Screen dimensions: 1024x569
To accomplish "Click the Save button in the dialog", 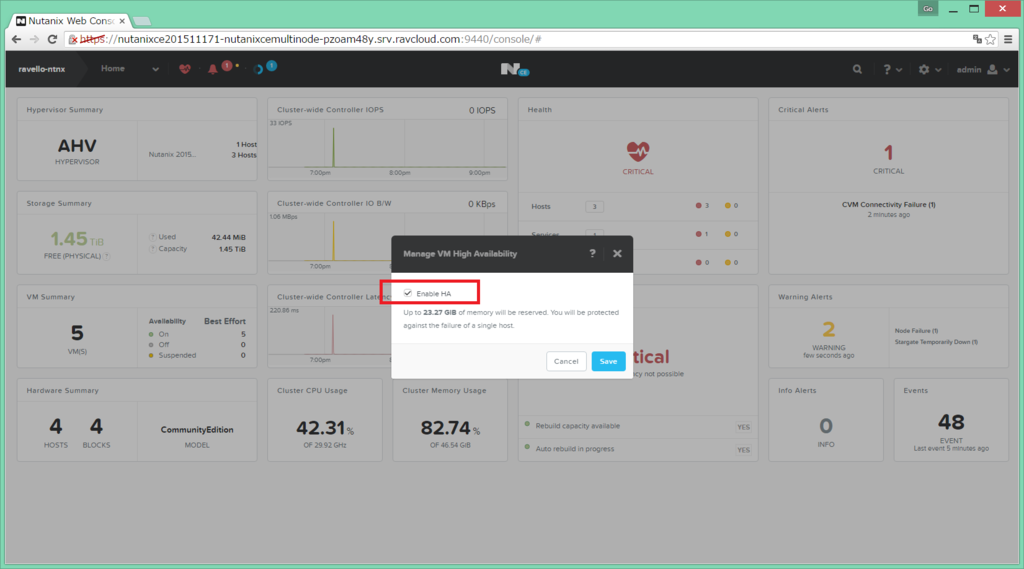I will 608,361.
